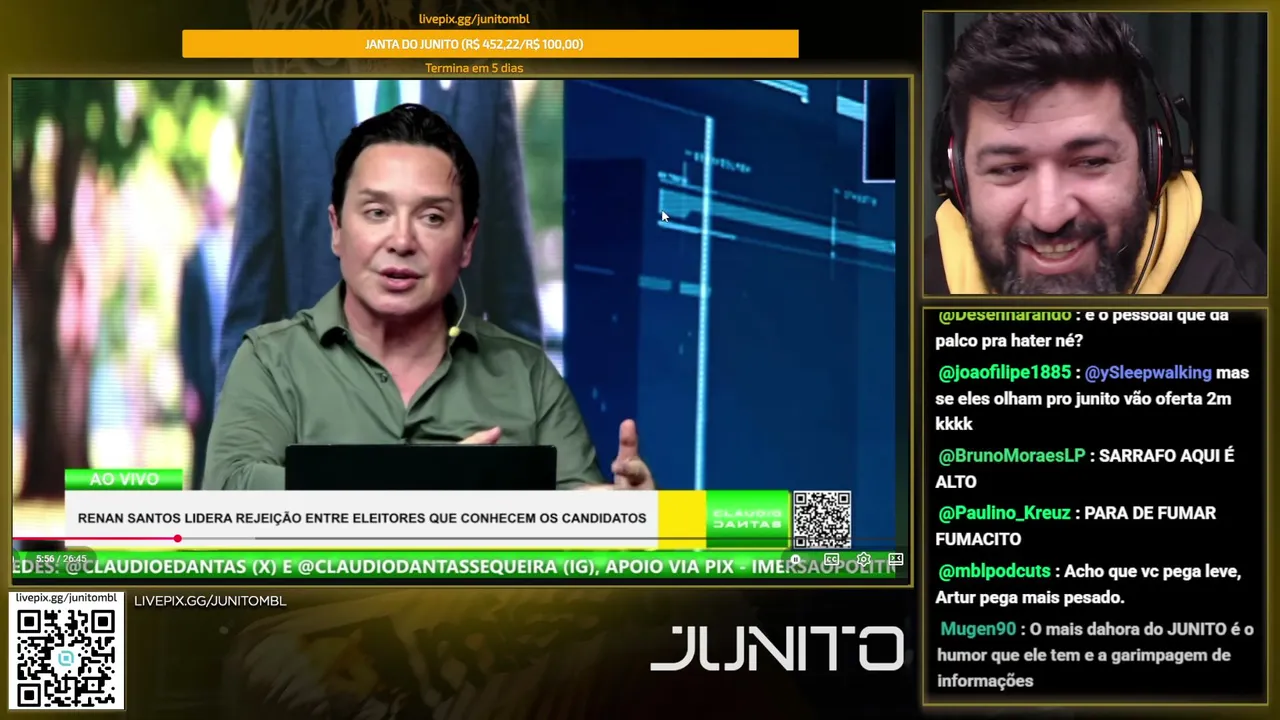The height and width of the screenshot is (720, 1280).
Task: Click the large livepix QR code below the video
Action: click(x=66, y=658)
